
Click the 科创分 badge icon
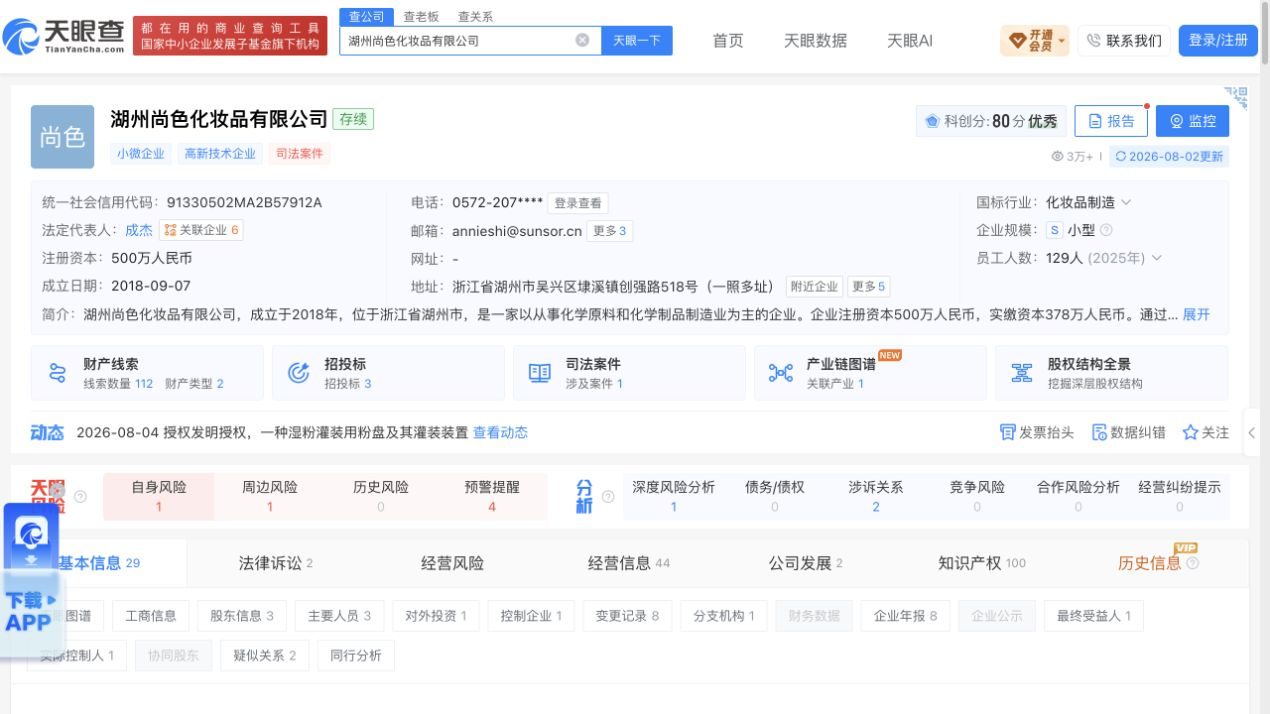pyautogui.click(x=932, y=121)
